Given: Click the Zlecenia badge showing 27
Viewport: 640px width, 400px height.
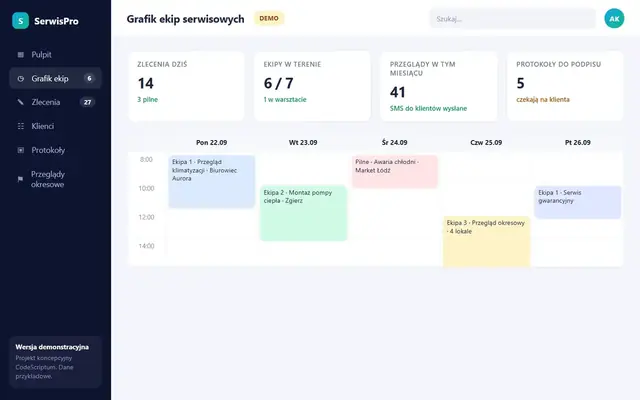Looking at the screenshot, I should (x=87, y=102).
